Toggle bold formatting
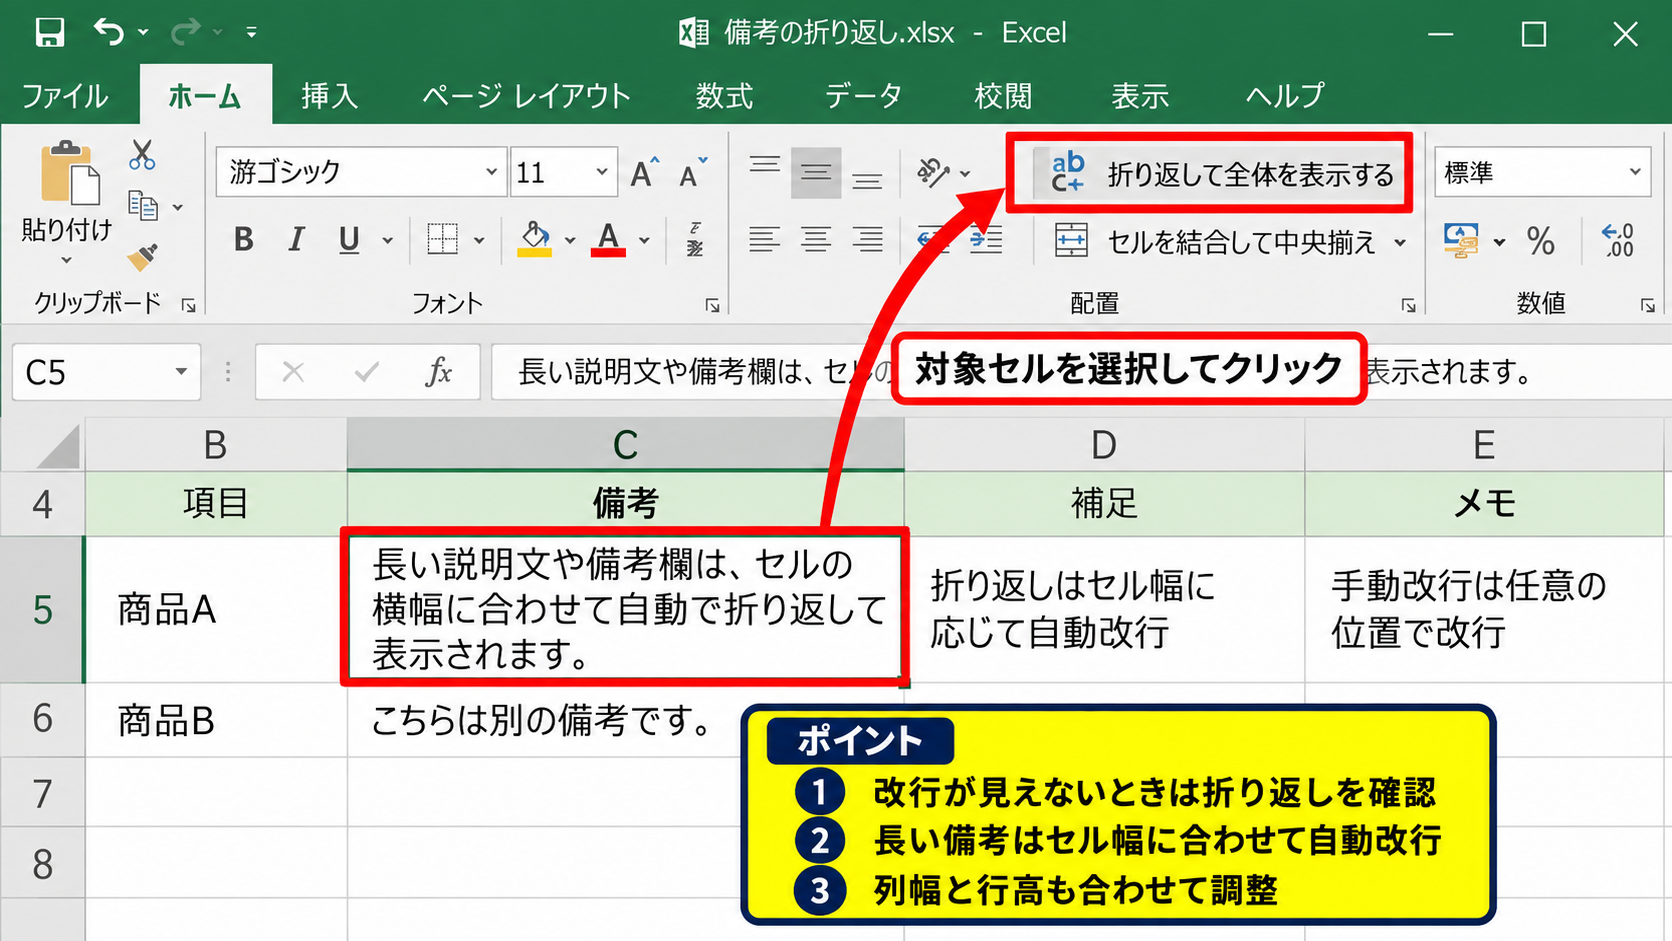This screenshot has width=1672, height=941. pyautogui.click(x=243, y=239)
